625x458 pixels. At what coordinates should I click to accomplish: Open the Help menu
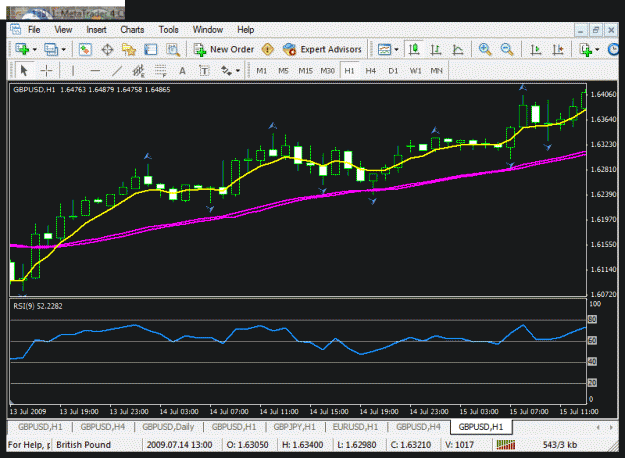tap(246, 29)
